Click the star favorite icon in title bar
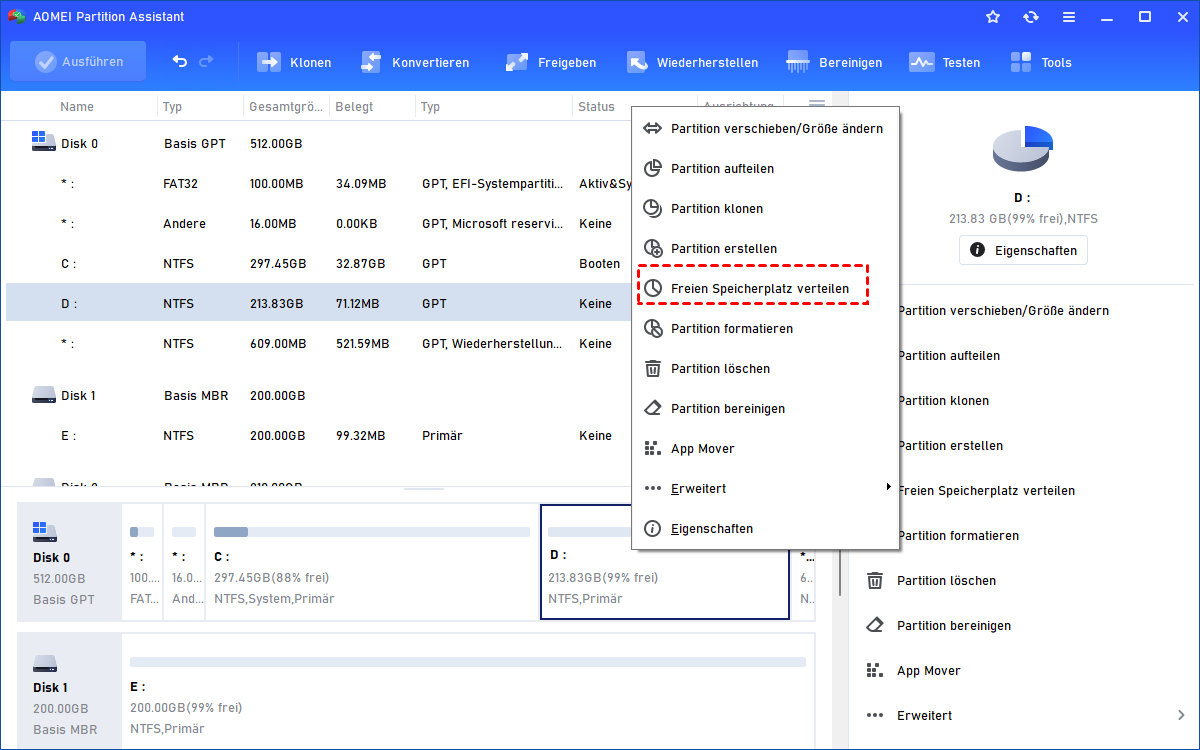 (993, 17)
